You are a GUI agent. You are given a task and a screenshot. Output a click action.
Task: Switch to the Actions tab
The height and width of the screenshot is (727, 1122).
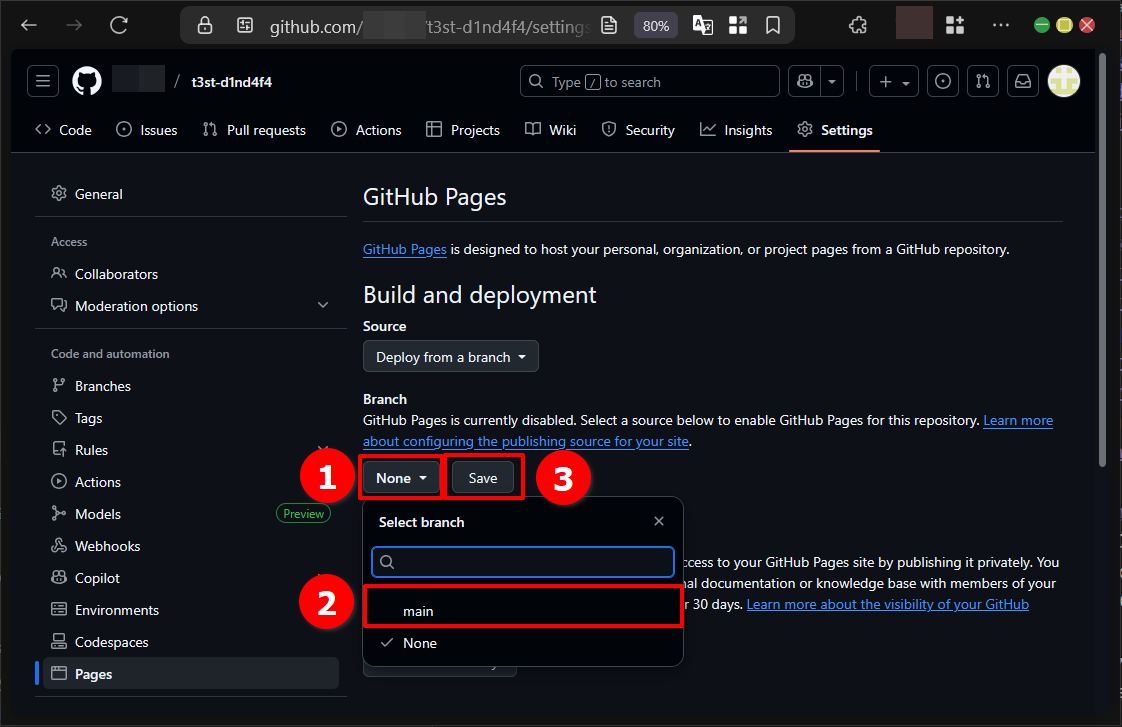click(376, 129)
